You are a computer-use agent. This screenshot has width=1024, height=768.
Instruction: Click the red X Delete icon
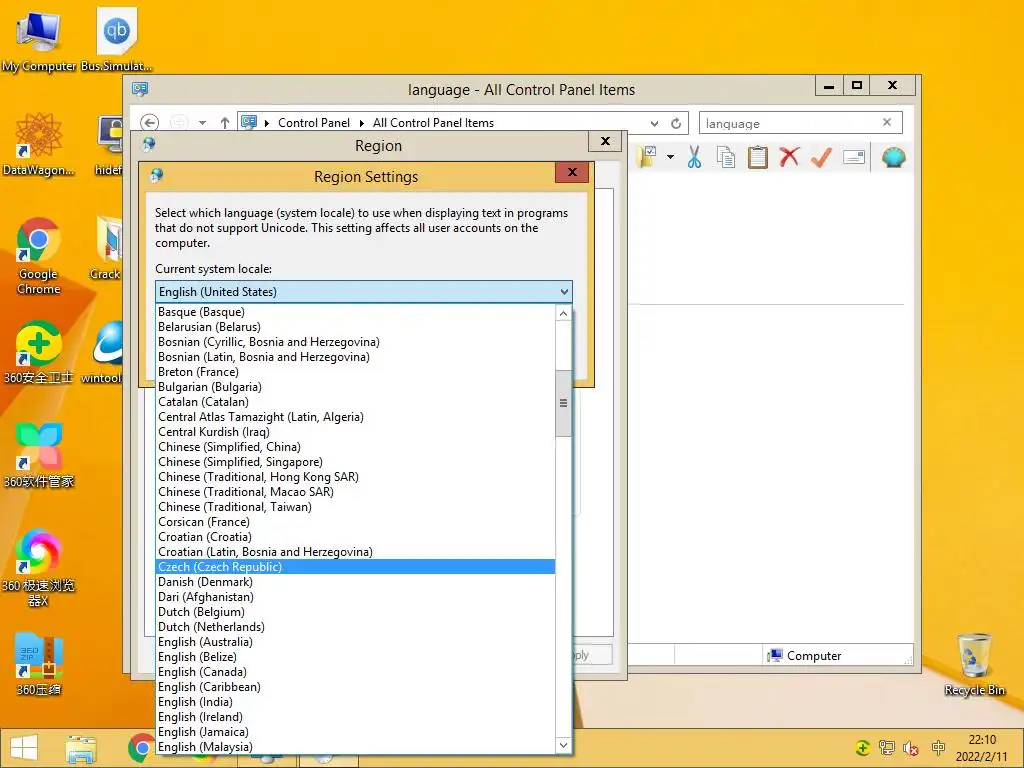[790, 157]
